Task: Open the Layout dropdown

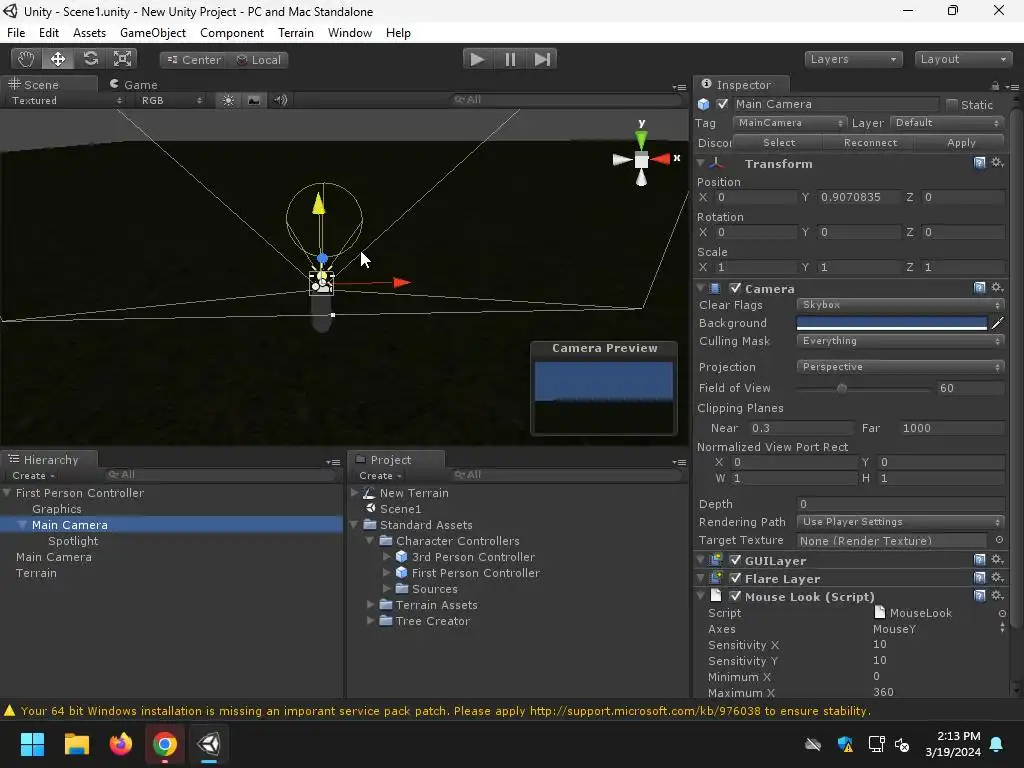Action: 963,59
